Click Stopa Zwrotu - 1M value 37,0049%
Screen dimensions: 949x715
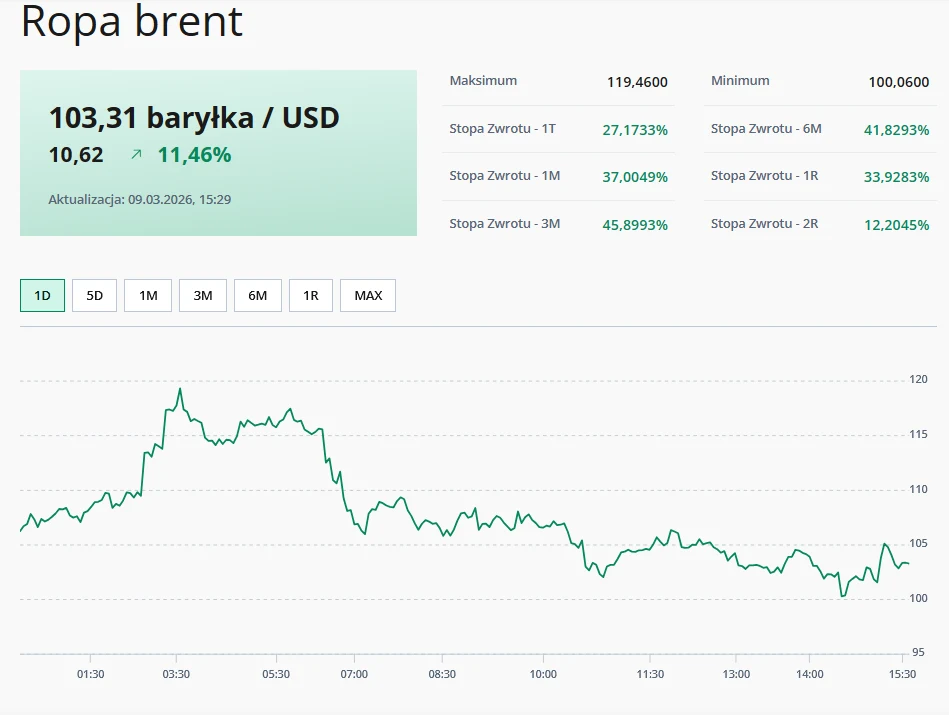coord(637,176)
